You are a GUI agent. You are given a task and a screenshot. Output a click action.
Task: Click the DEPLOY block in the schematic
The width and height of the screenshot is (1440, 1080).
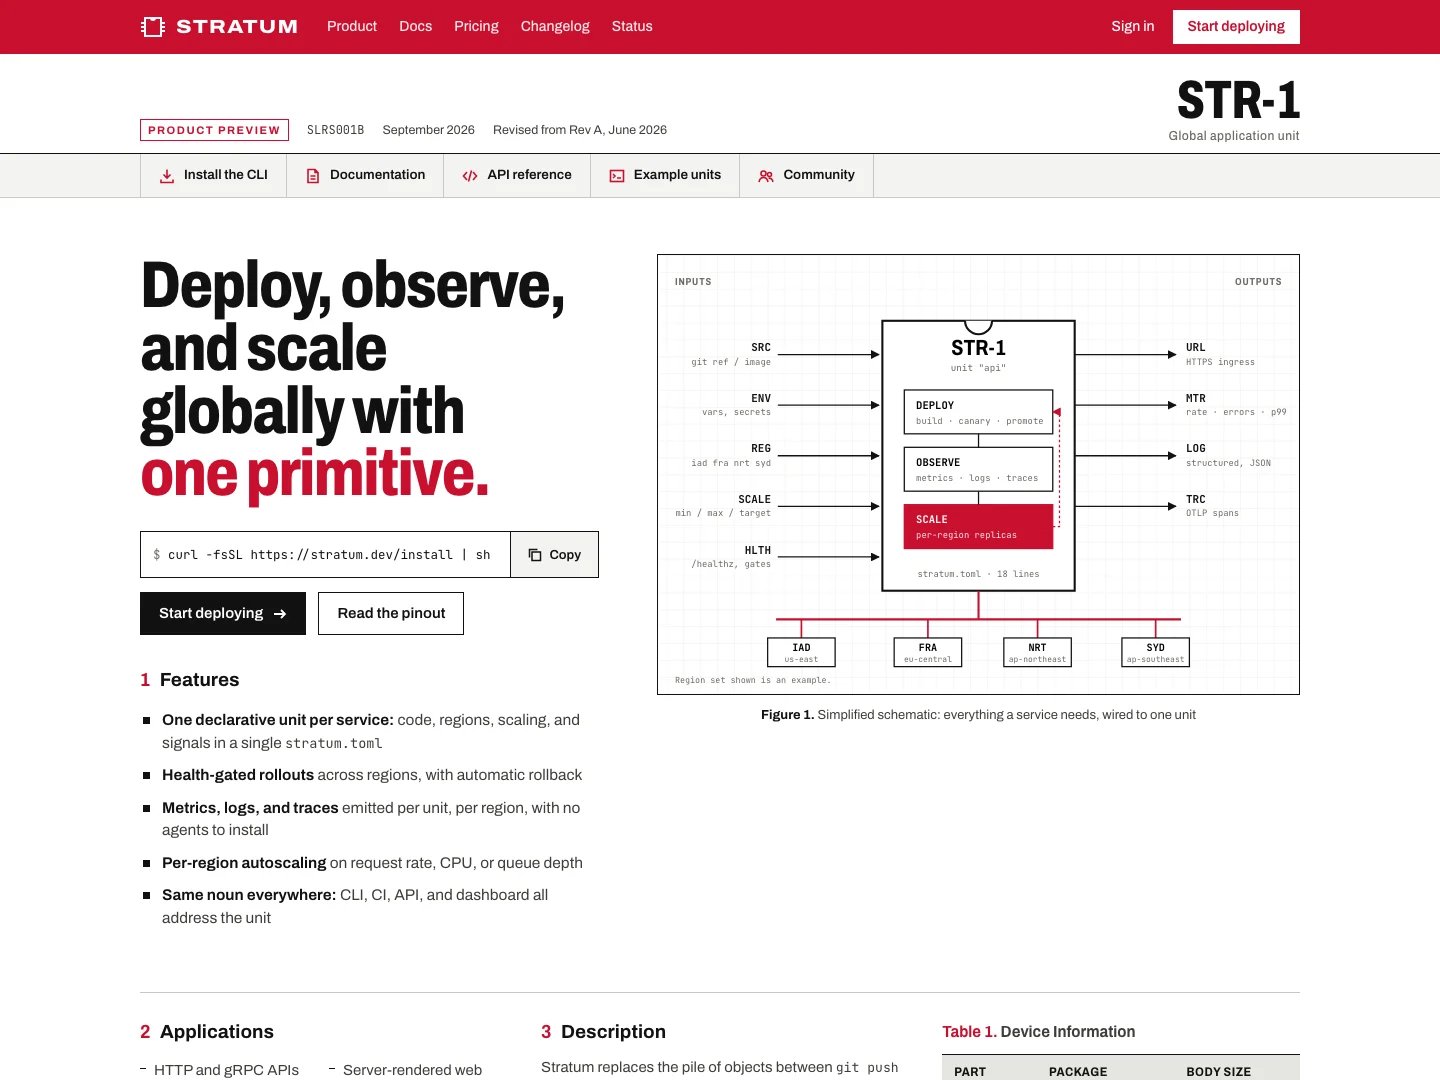pyautogui.click(x=978, y=412)
